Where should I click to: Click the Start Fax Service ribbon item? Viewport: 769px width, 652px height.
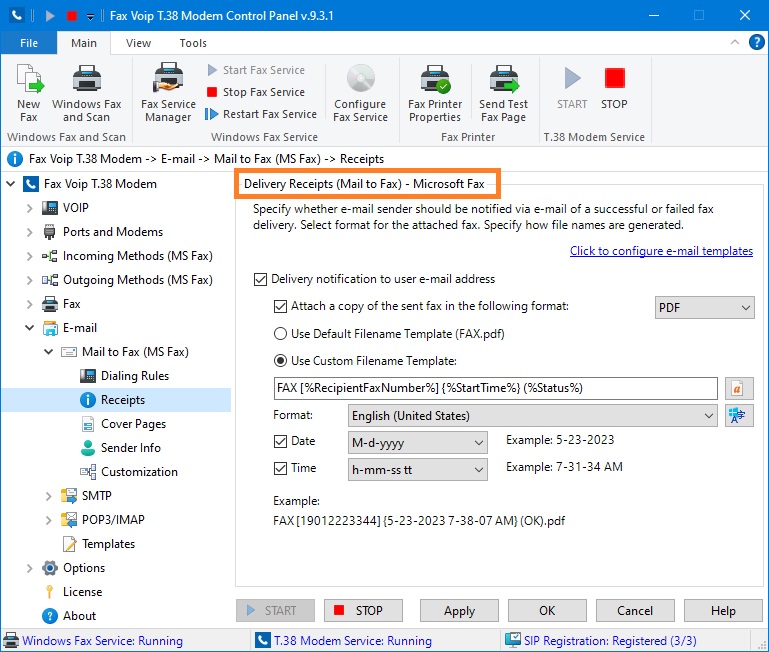click(256, 70)
